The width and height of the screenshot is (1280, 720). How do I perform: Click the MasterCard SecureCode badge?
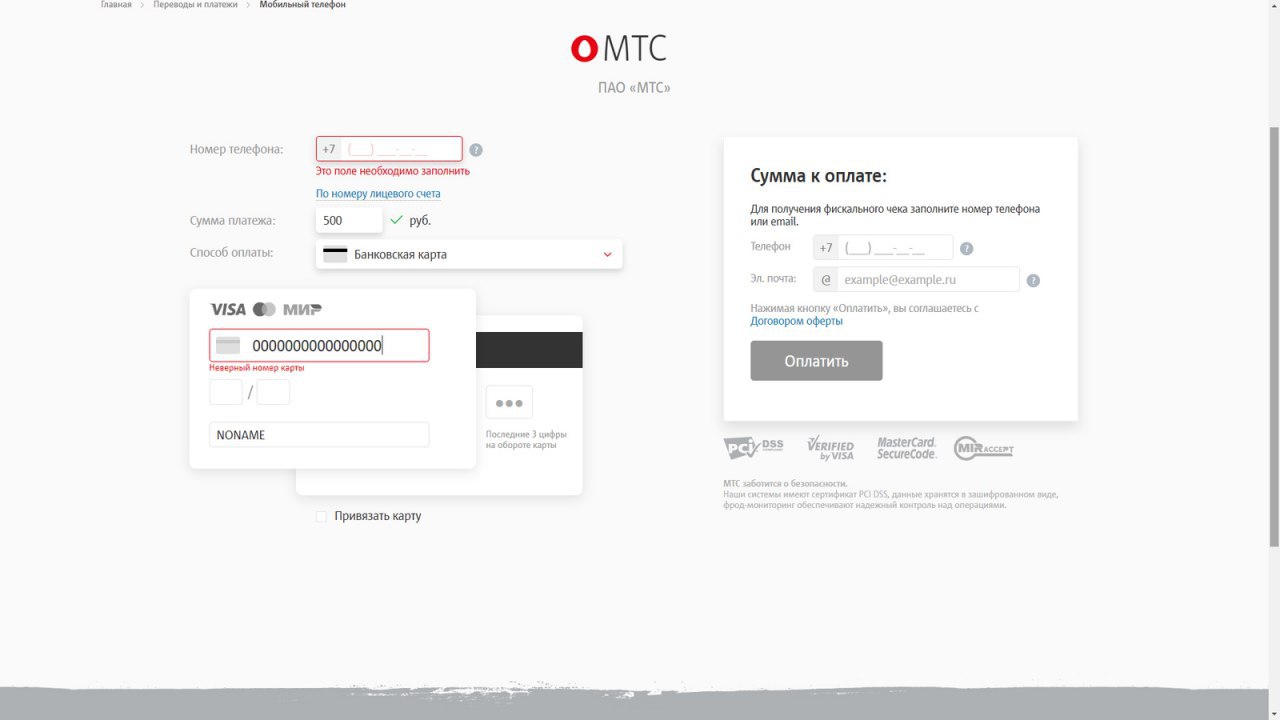click(907, 448)
